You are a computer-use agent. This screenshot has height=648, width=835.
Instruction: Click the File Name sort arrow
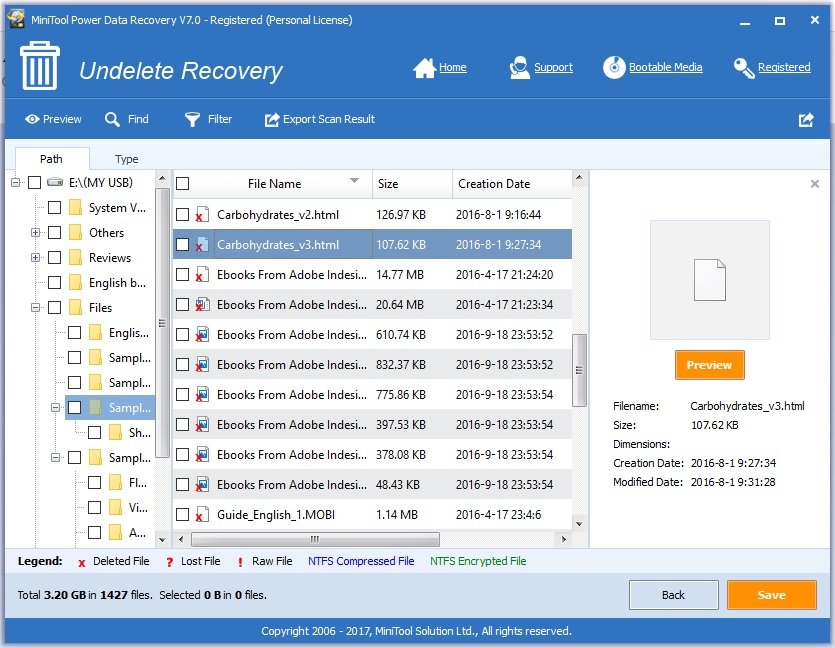(354, 181)
